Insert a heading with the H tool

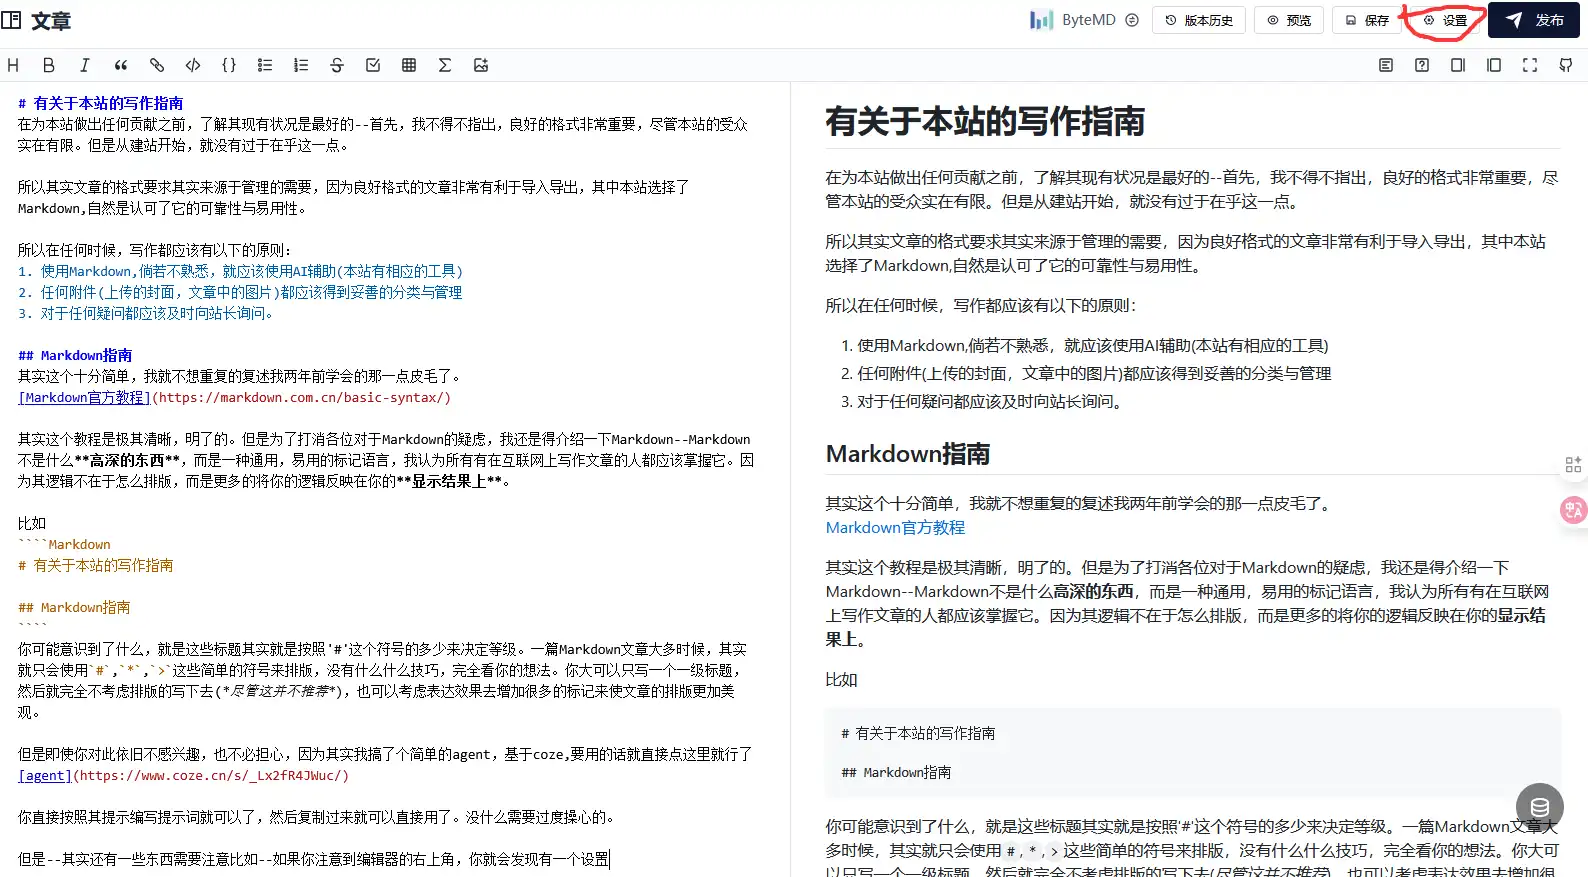pos(13,65)
